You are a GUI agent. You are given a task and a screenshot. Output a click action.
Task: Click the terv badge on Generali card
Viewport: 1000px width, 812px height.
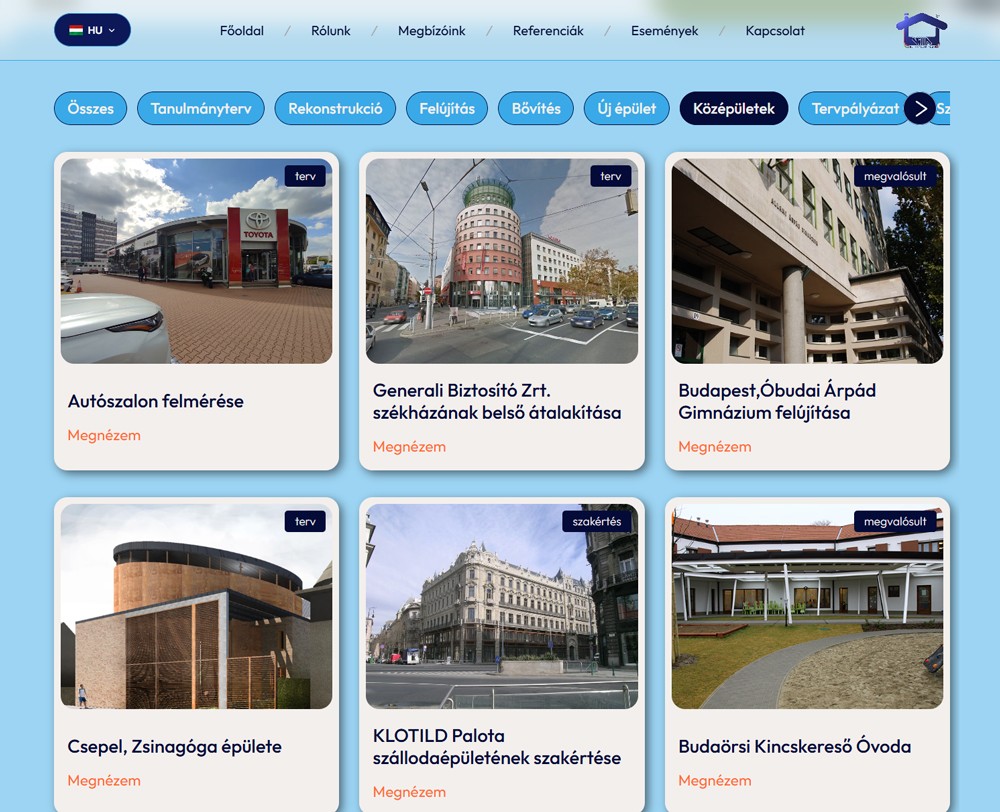click(x=610, y=176)
